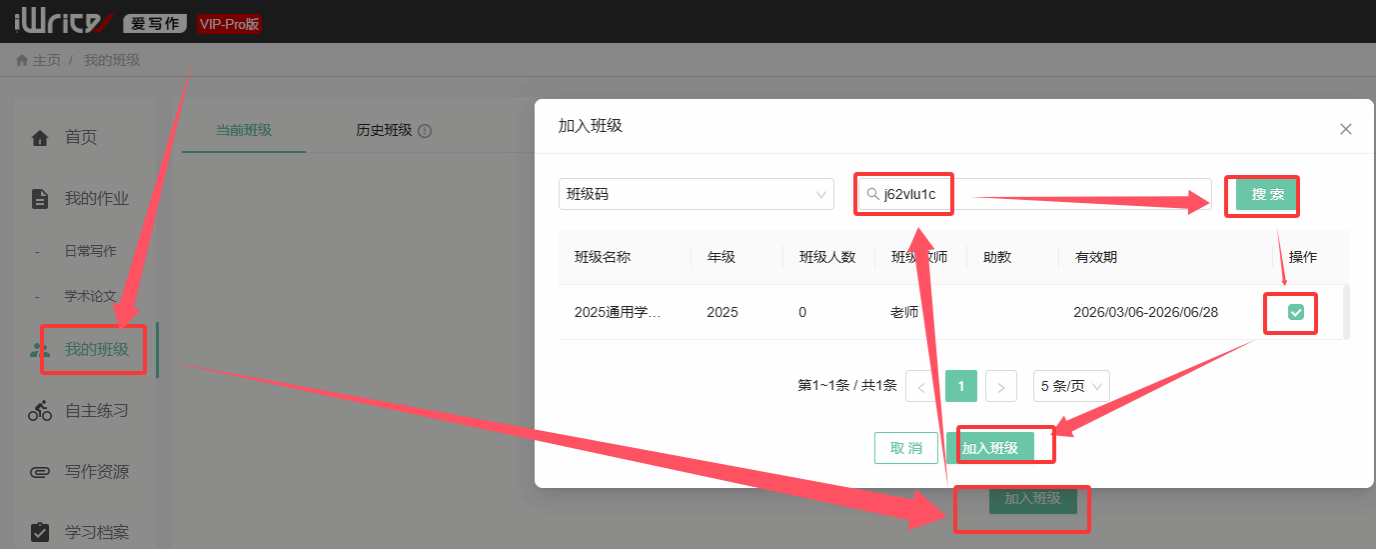Switch to the 历史班级 tab
The image size is (1376, 549).
pyautogui.click(x=384, y=130)
